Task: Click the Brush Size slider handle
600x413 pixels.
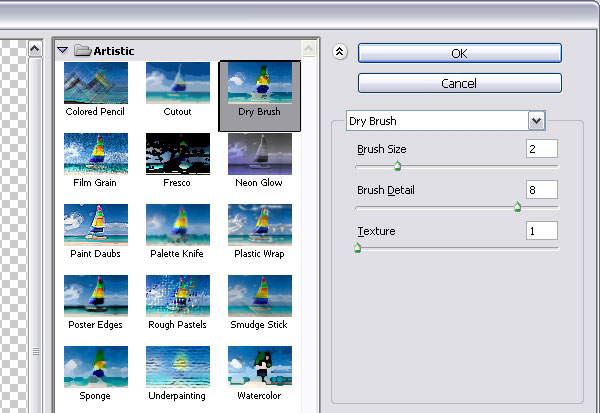Action: point(397,167)
